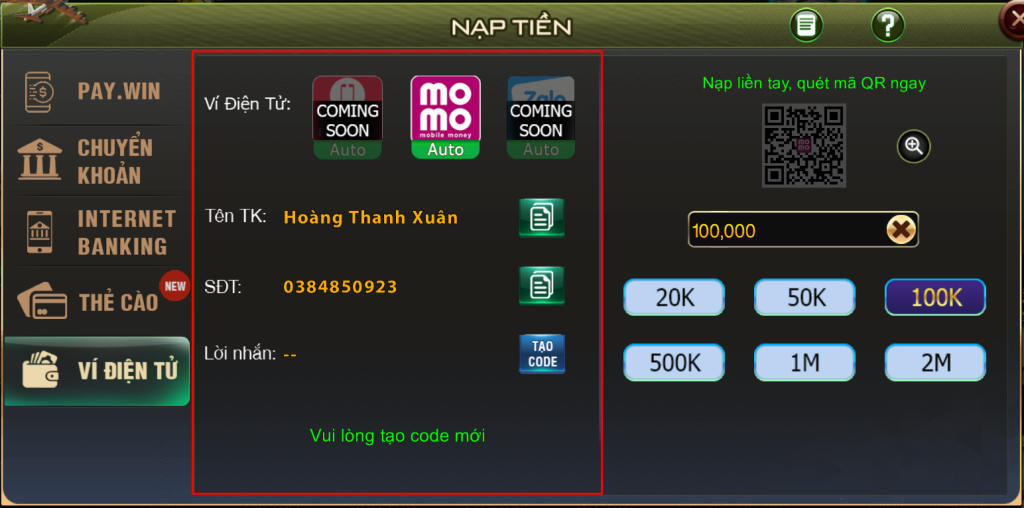Open the CHUYỂN KHOẢN tab
The height and width of the screenshot is (508, 1024).
click(97, 161)
